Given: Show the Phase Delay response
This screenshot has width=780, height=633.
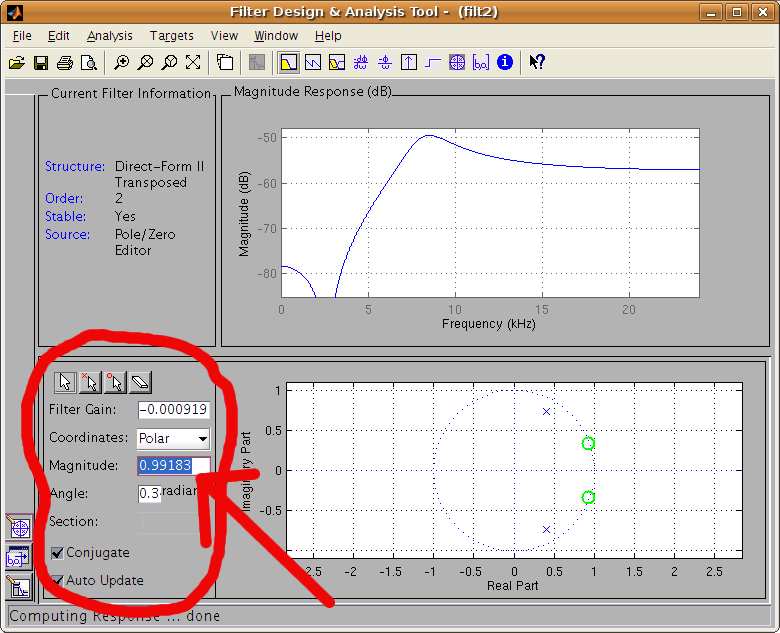Looking at the screenshot, I should click(x=385, y=63).
